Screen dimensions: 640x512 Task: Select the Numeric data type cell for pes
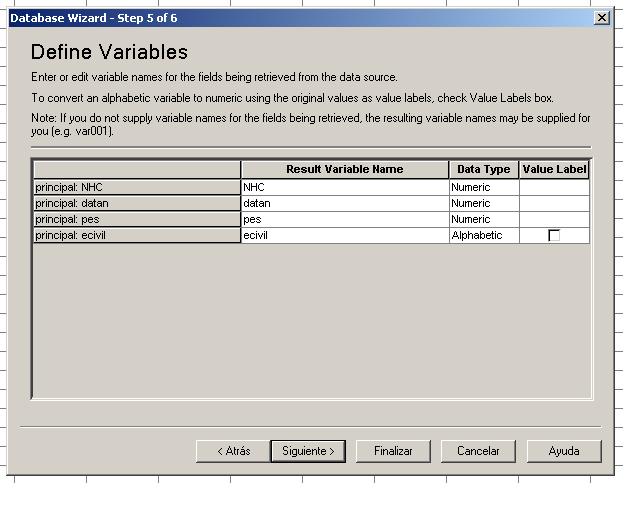[x=484, y=219]
